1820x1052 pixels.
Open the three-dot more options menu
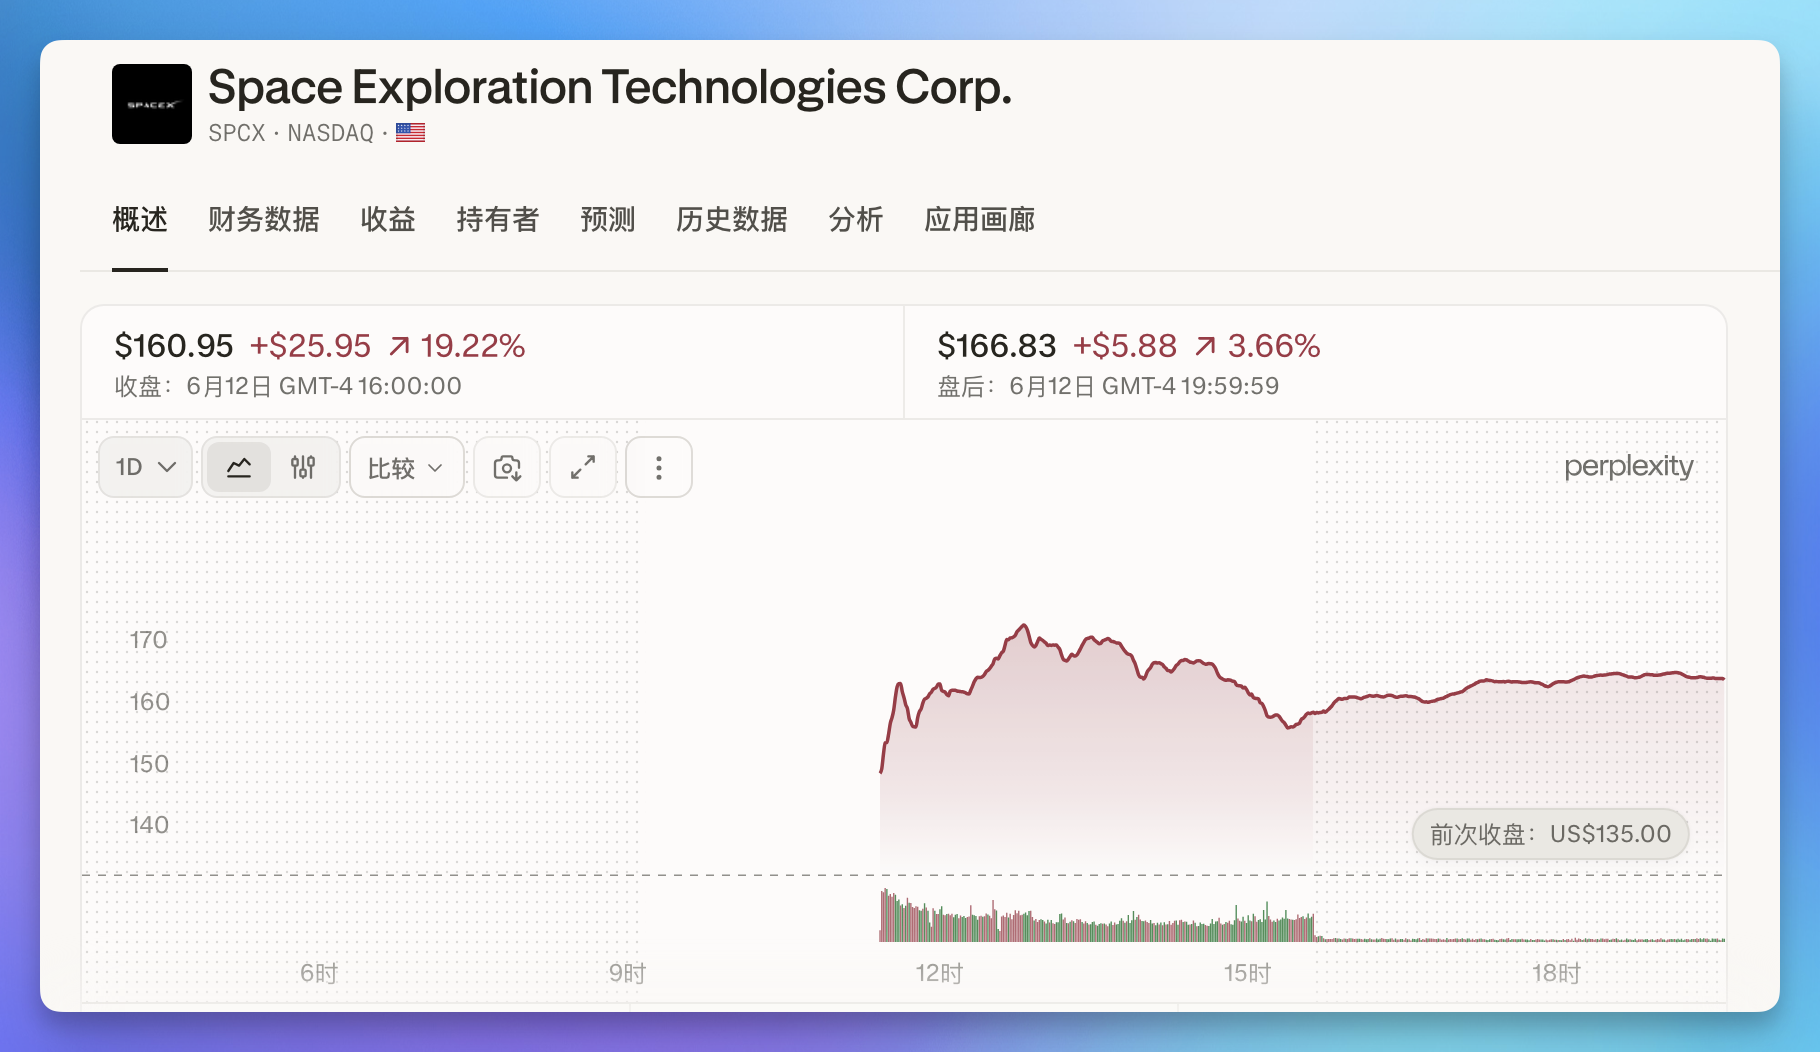pos(659,467)
